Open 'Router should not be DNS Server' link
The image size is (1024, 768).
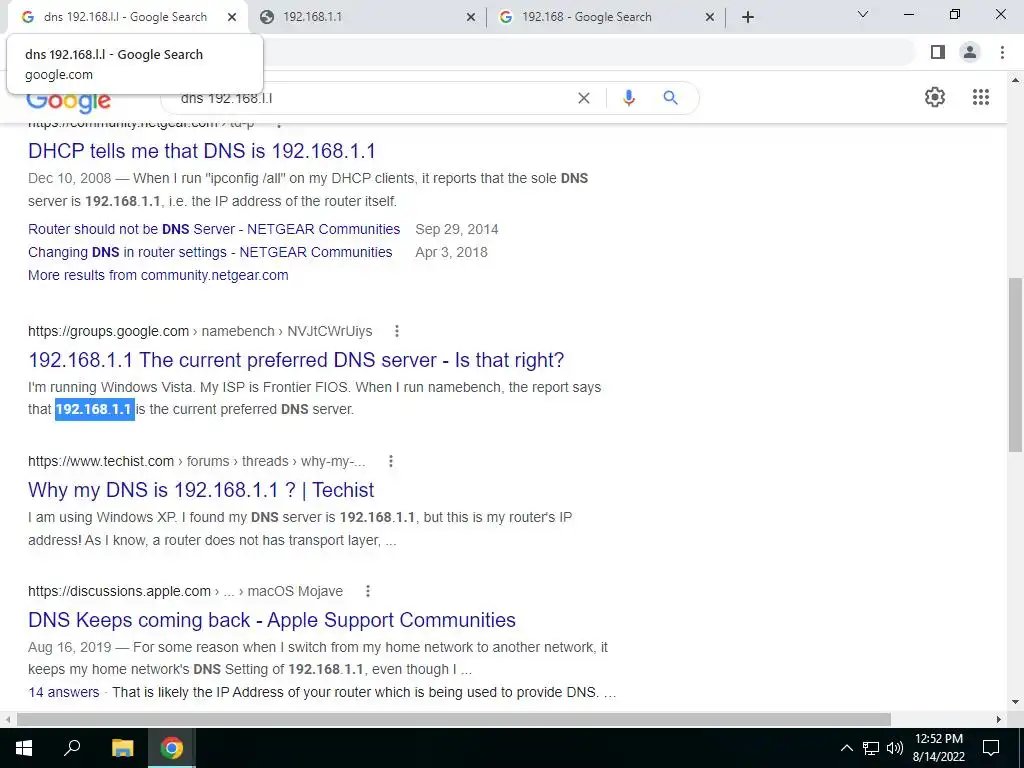(x=214, y=229)
